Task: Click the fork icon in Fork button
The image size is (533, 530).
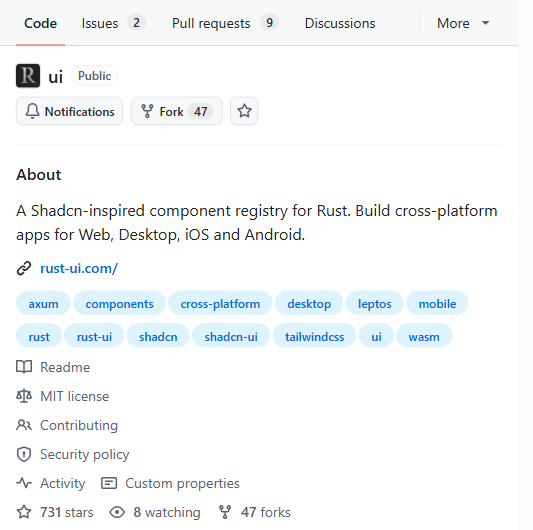Action: [x=147, y=111]
